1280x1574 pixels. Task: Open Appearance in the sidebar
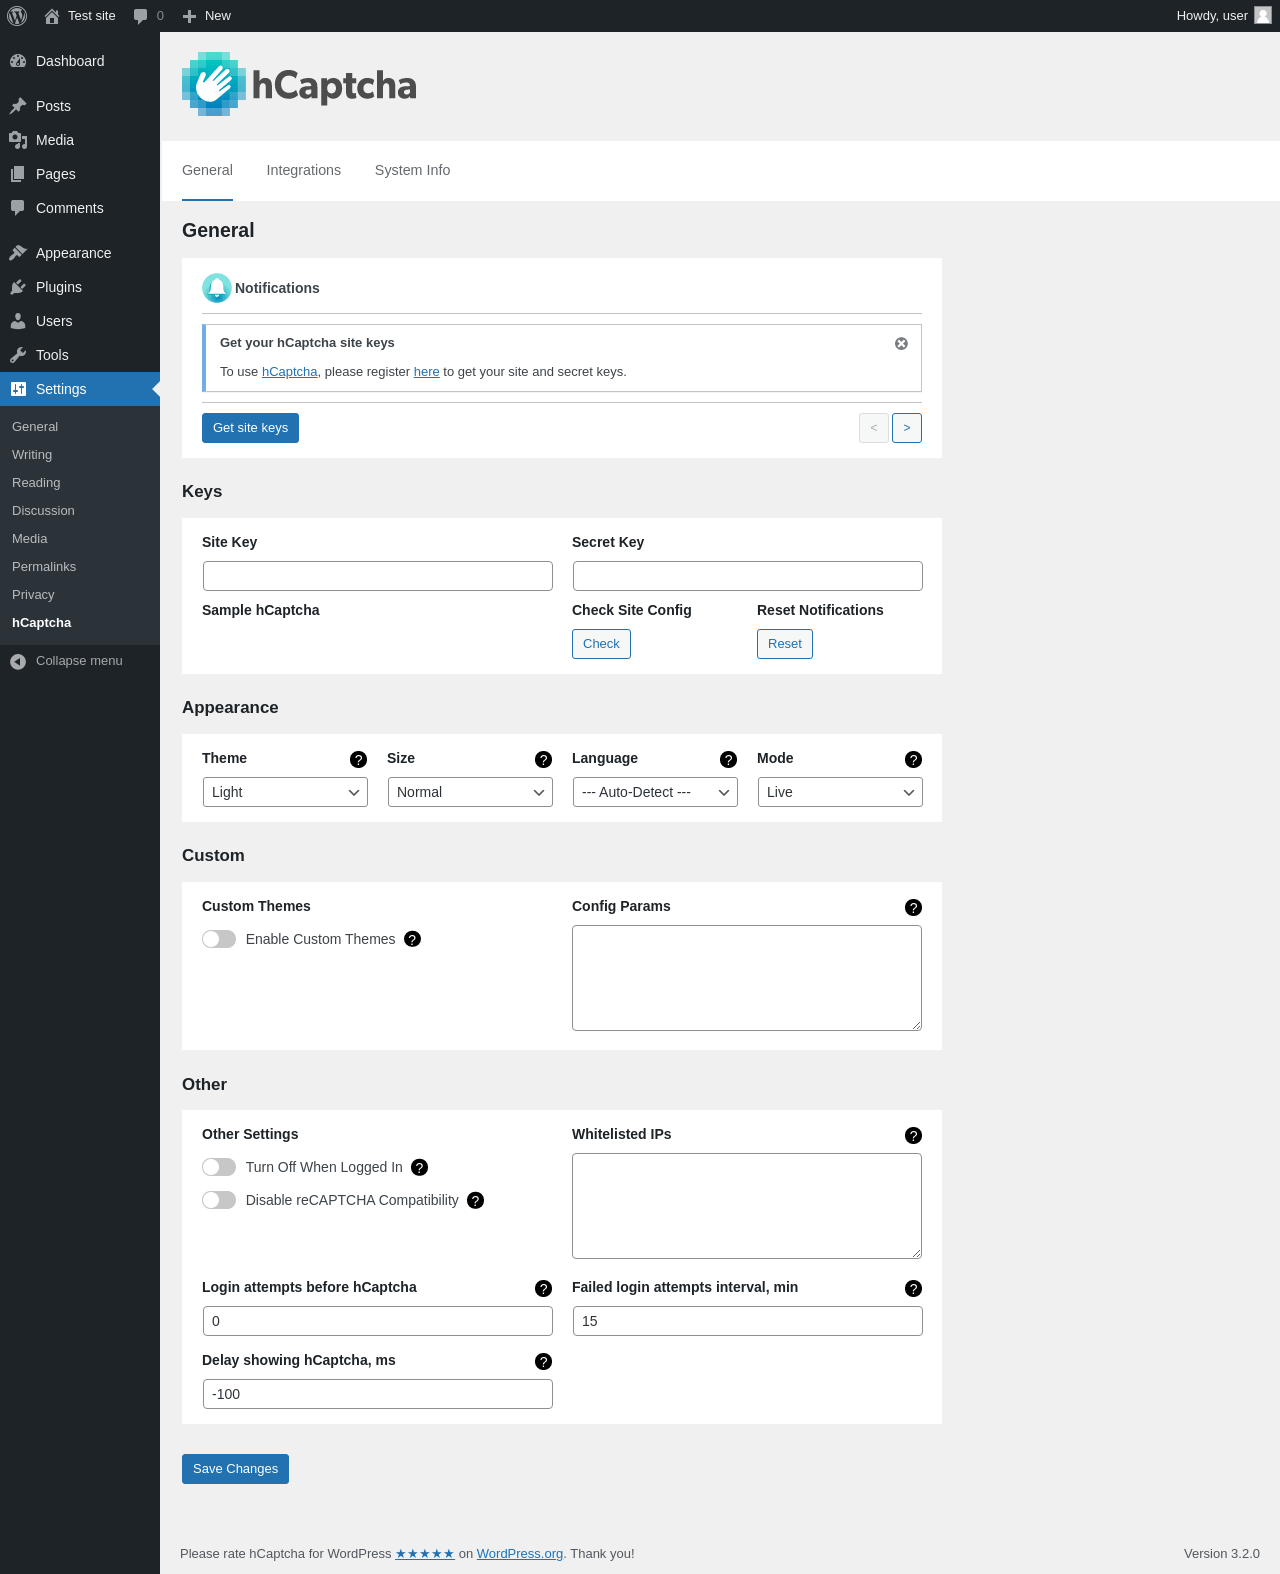tap(80, 253)
